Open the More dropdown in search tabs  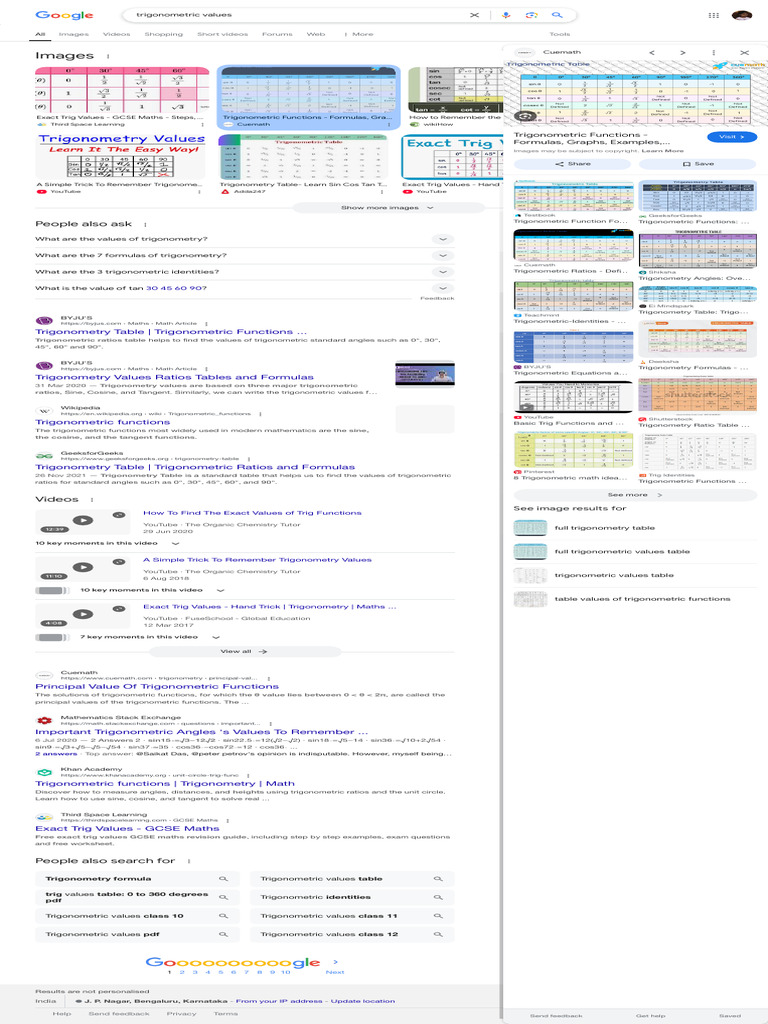(359, 34)
